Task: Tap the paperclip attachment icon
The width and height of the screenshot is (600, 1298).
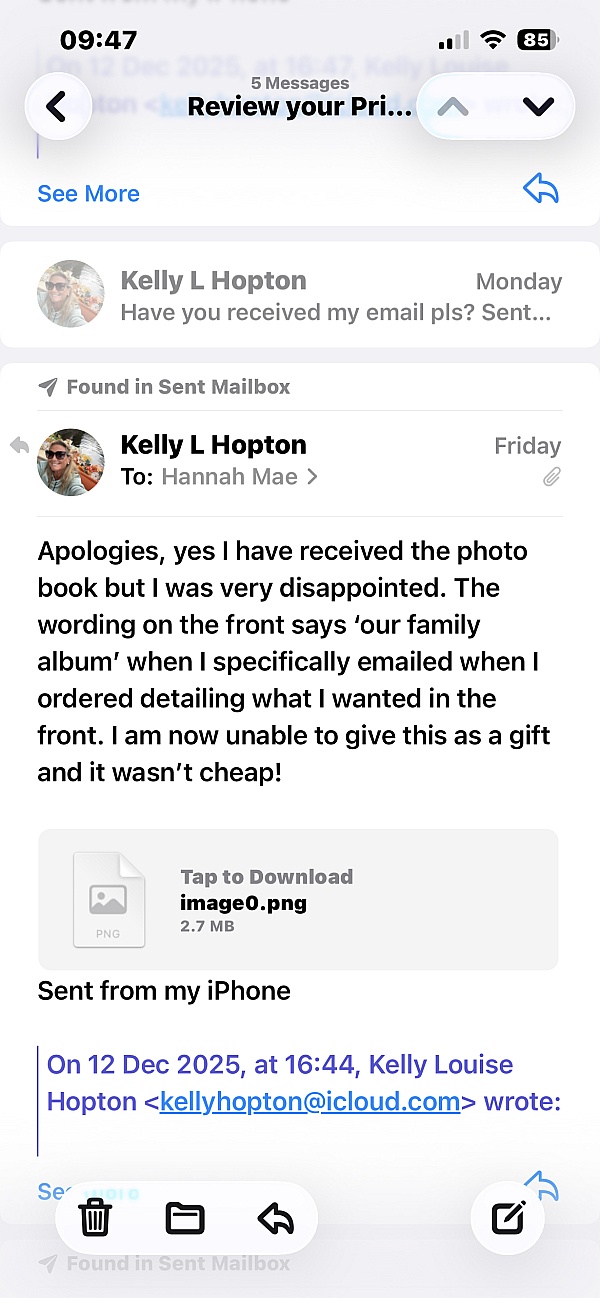Action: (551, 478)
